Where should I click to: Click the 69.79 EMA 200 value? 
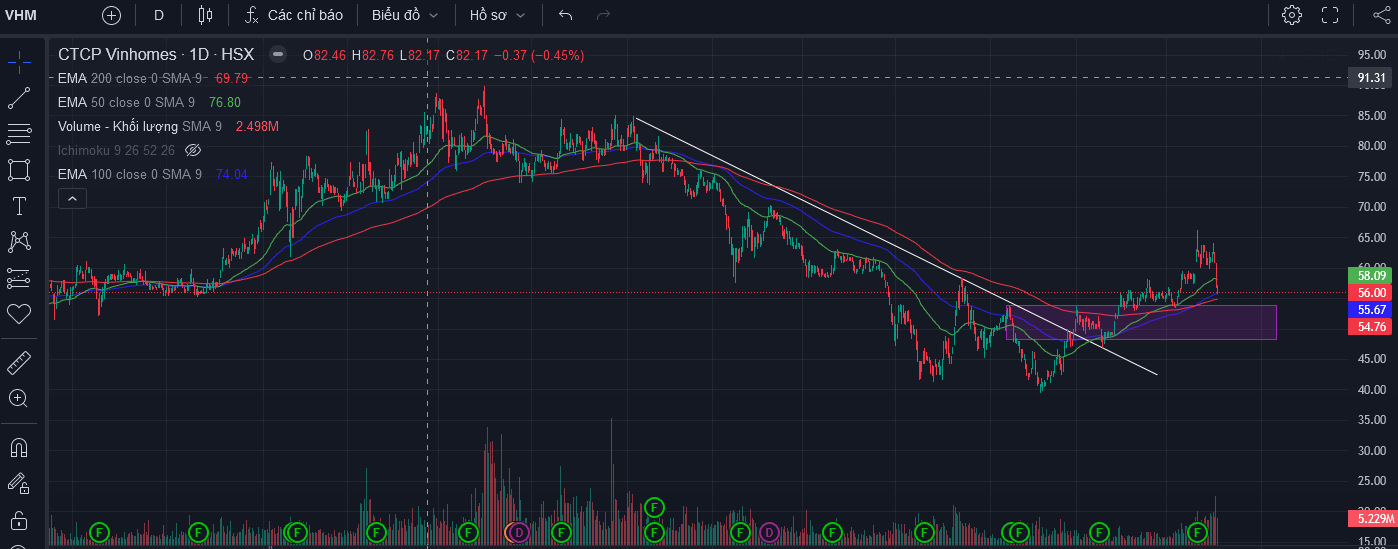click(x=231, y=78)
